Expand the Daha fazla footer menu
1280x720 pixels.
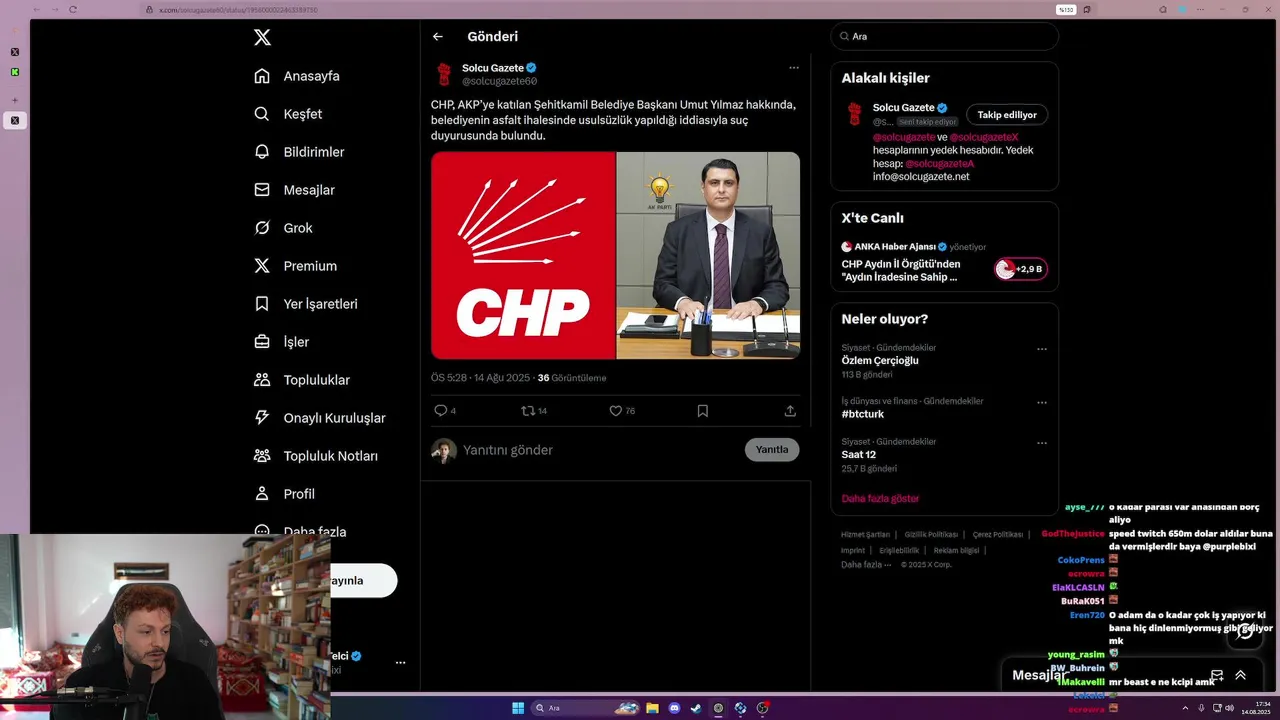tap(866, 565)
